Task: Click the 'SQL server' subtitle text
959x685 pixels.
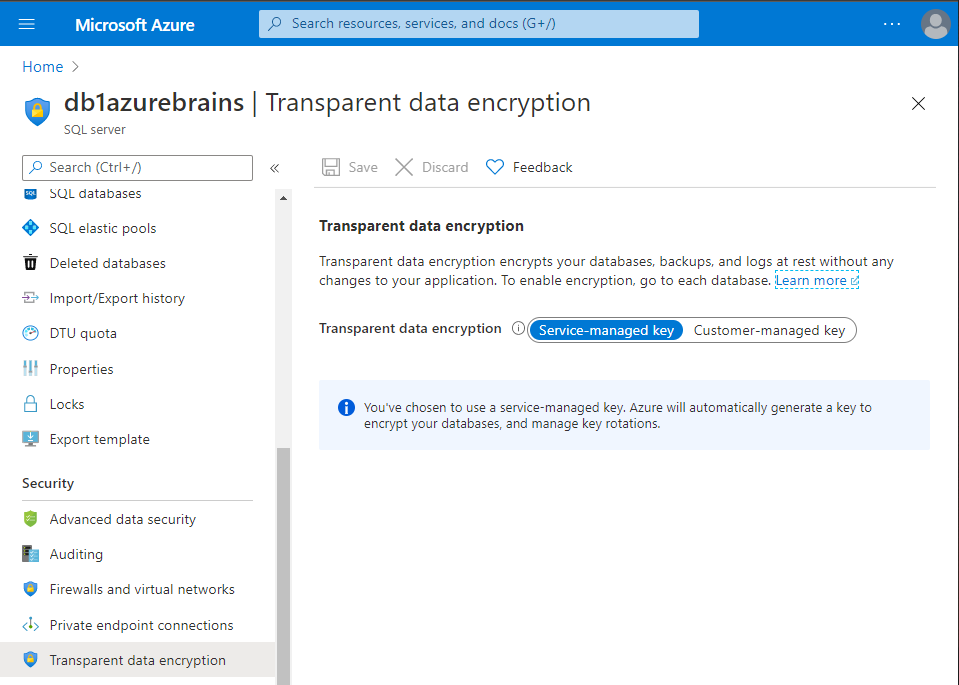Action: pos(95,130)
